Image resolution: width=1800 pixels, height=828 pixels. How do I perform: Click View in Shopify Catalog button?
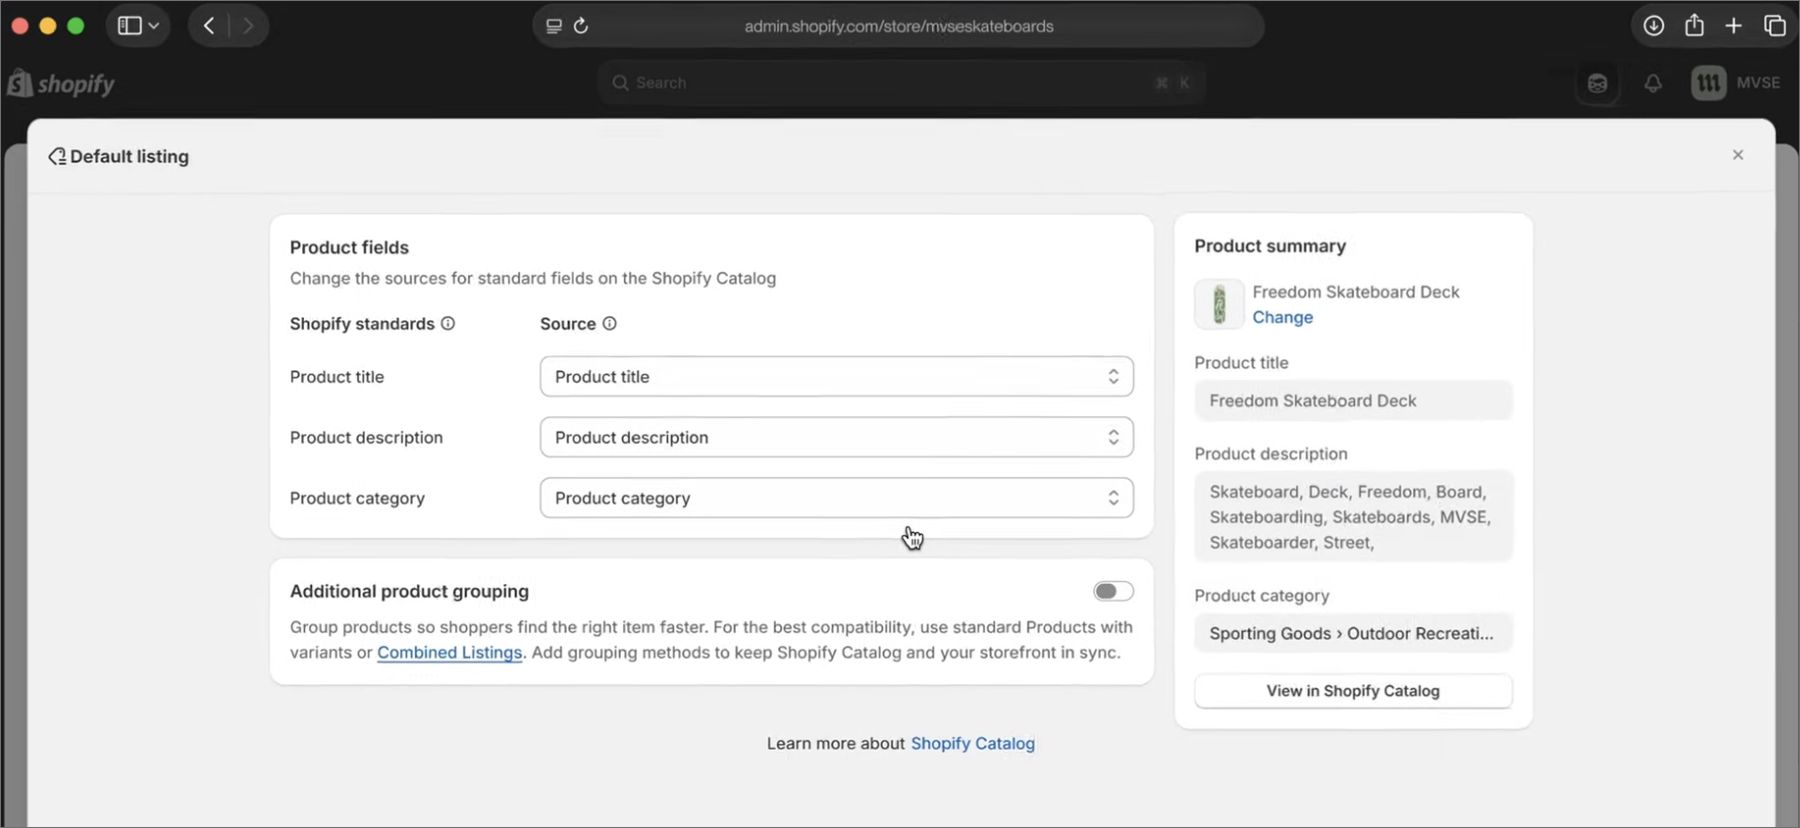point(1352,691)
